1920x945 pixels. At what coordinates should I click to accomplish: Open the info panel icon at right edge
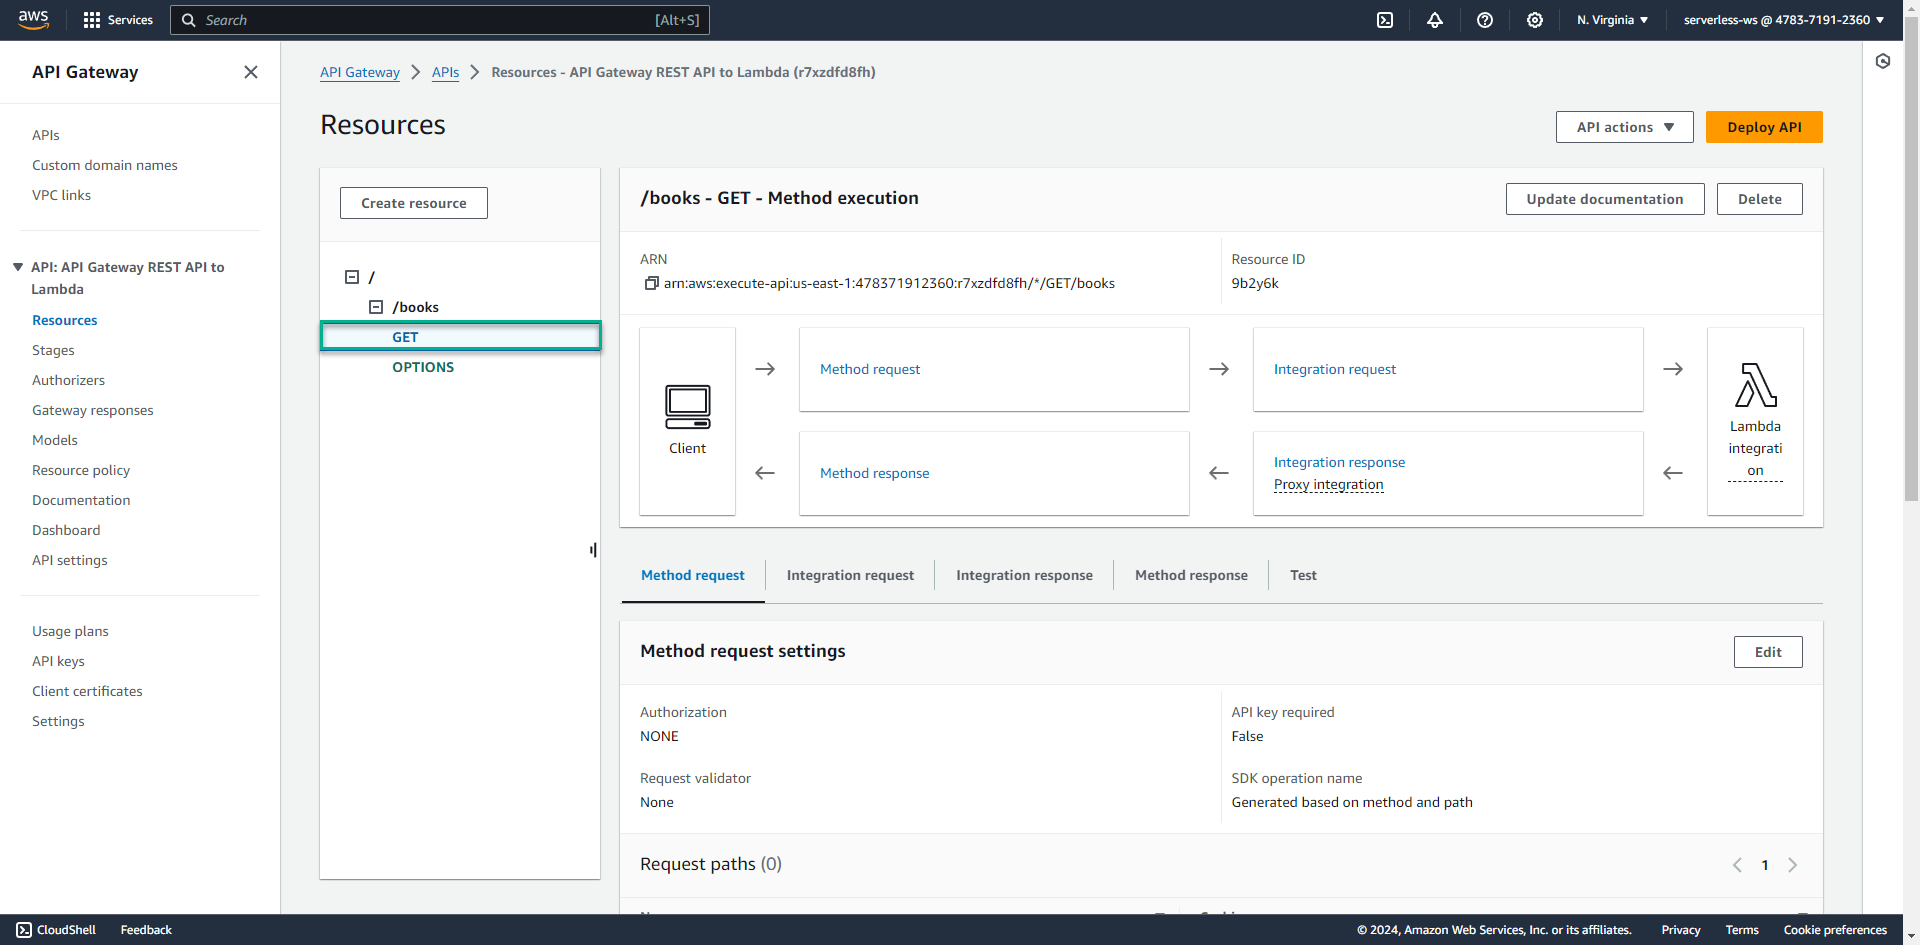[x=1883, y=62]
